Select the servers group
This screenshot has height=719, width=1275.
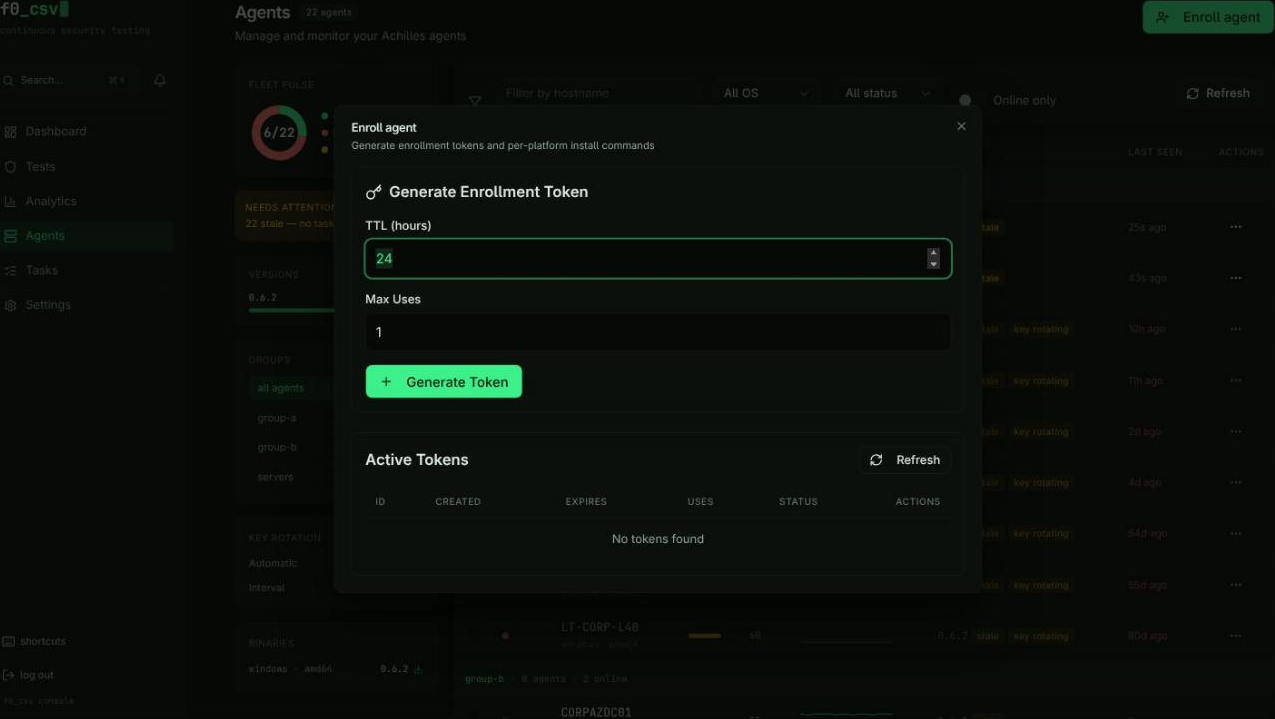click(x=276, y=477)
